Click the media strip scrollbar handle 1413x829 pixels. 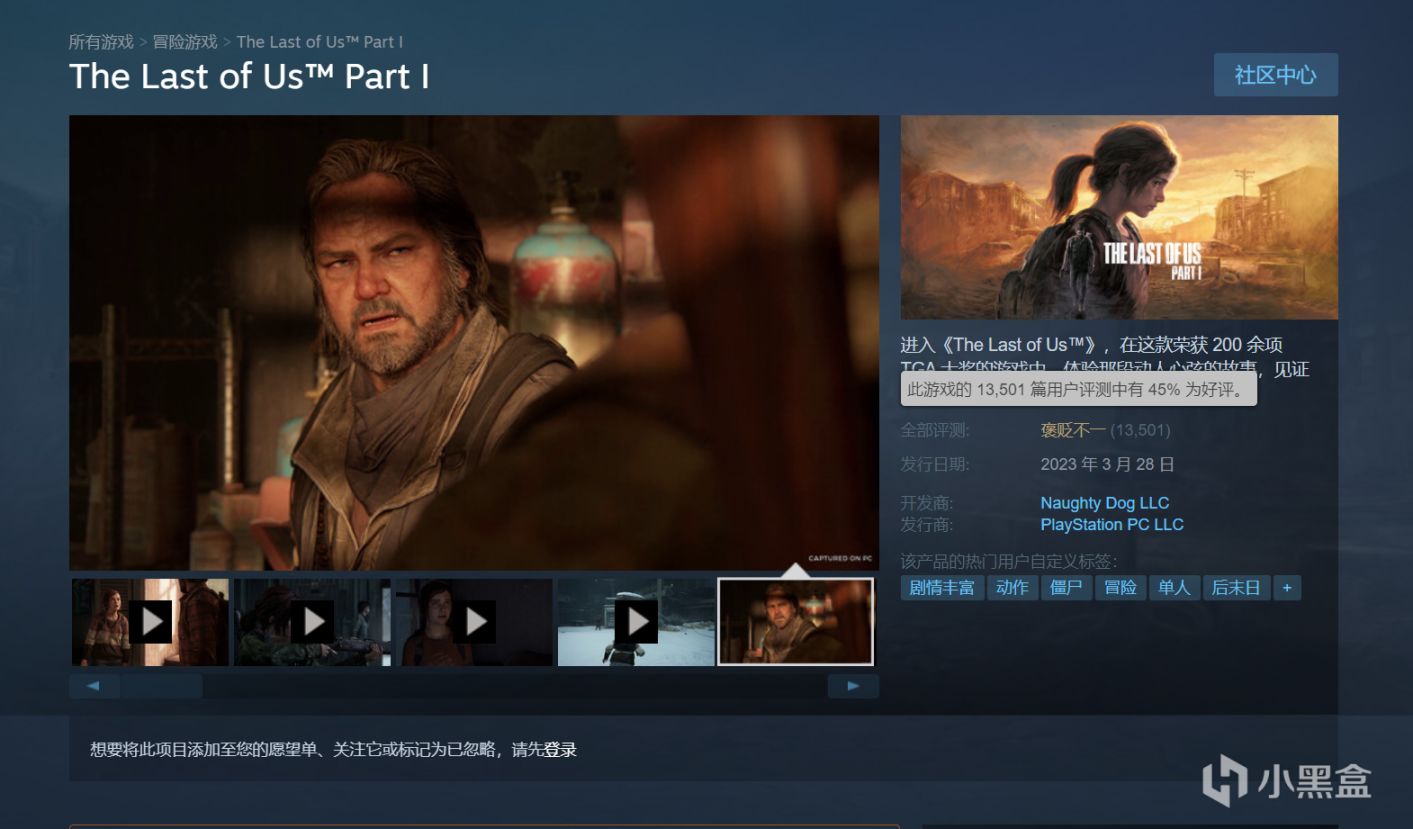(x=161, y=686)
